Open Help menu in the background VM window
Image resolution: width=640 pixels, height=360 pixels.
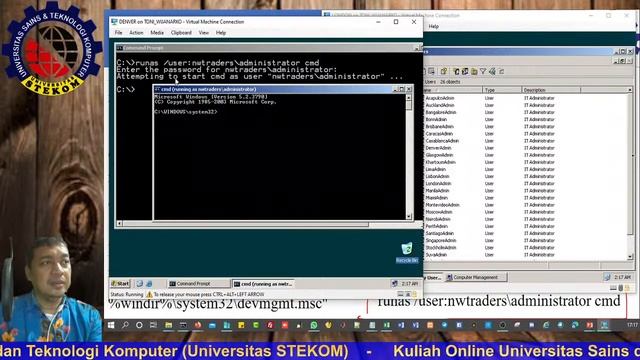[x=433, y=26]
